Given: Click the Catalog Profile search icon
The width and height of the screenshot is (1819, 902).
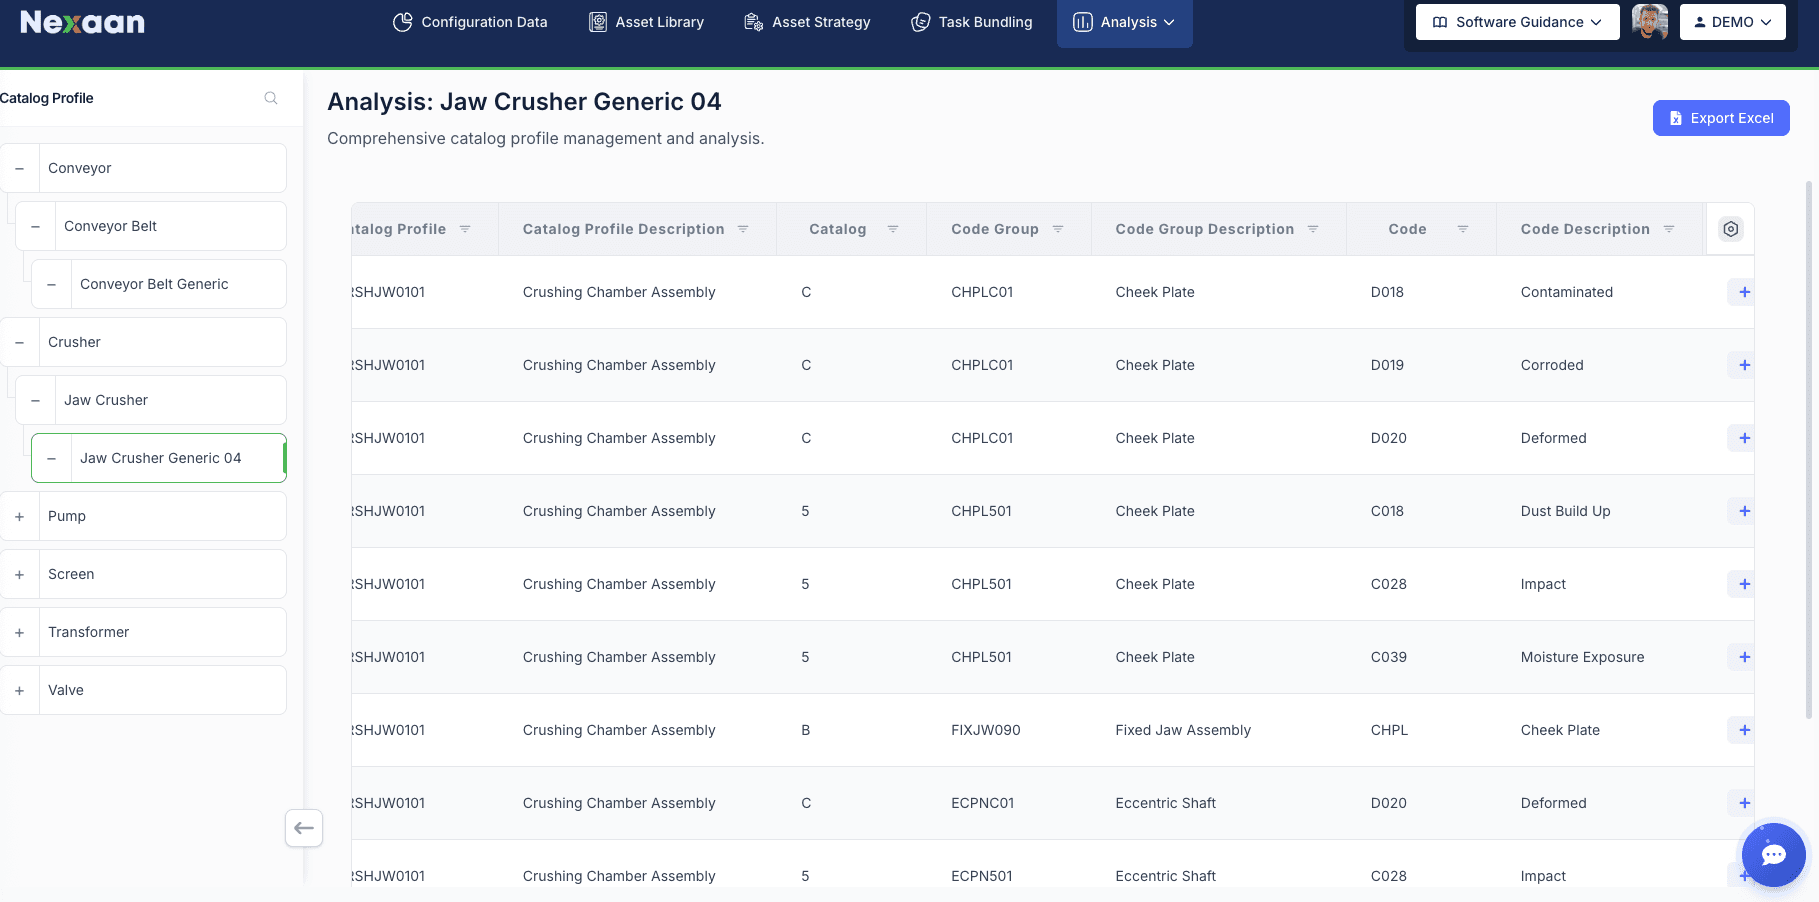Looking at the screenshot, I should (271, 98).
